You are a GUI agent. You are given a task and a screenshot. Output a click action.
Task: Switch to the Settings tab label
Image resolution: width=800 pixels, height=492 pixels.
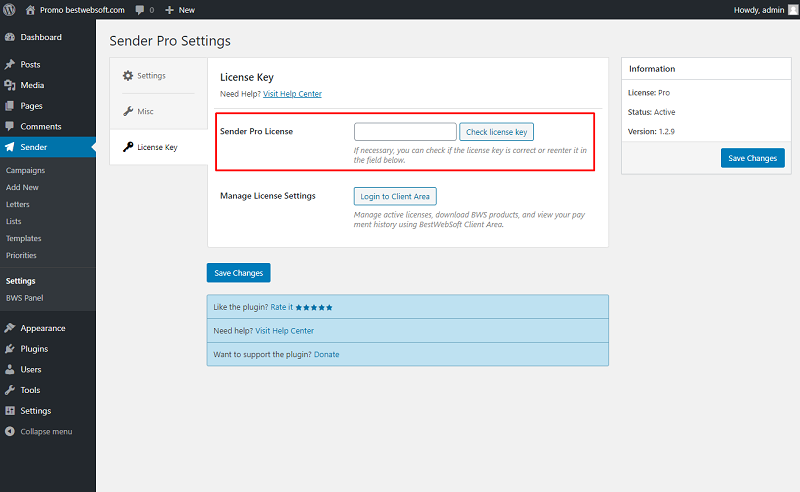click(152, 76)
